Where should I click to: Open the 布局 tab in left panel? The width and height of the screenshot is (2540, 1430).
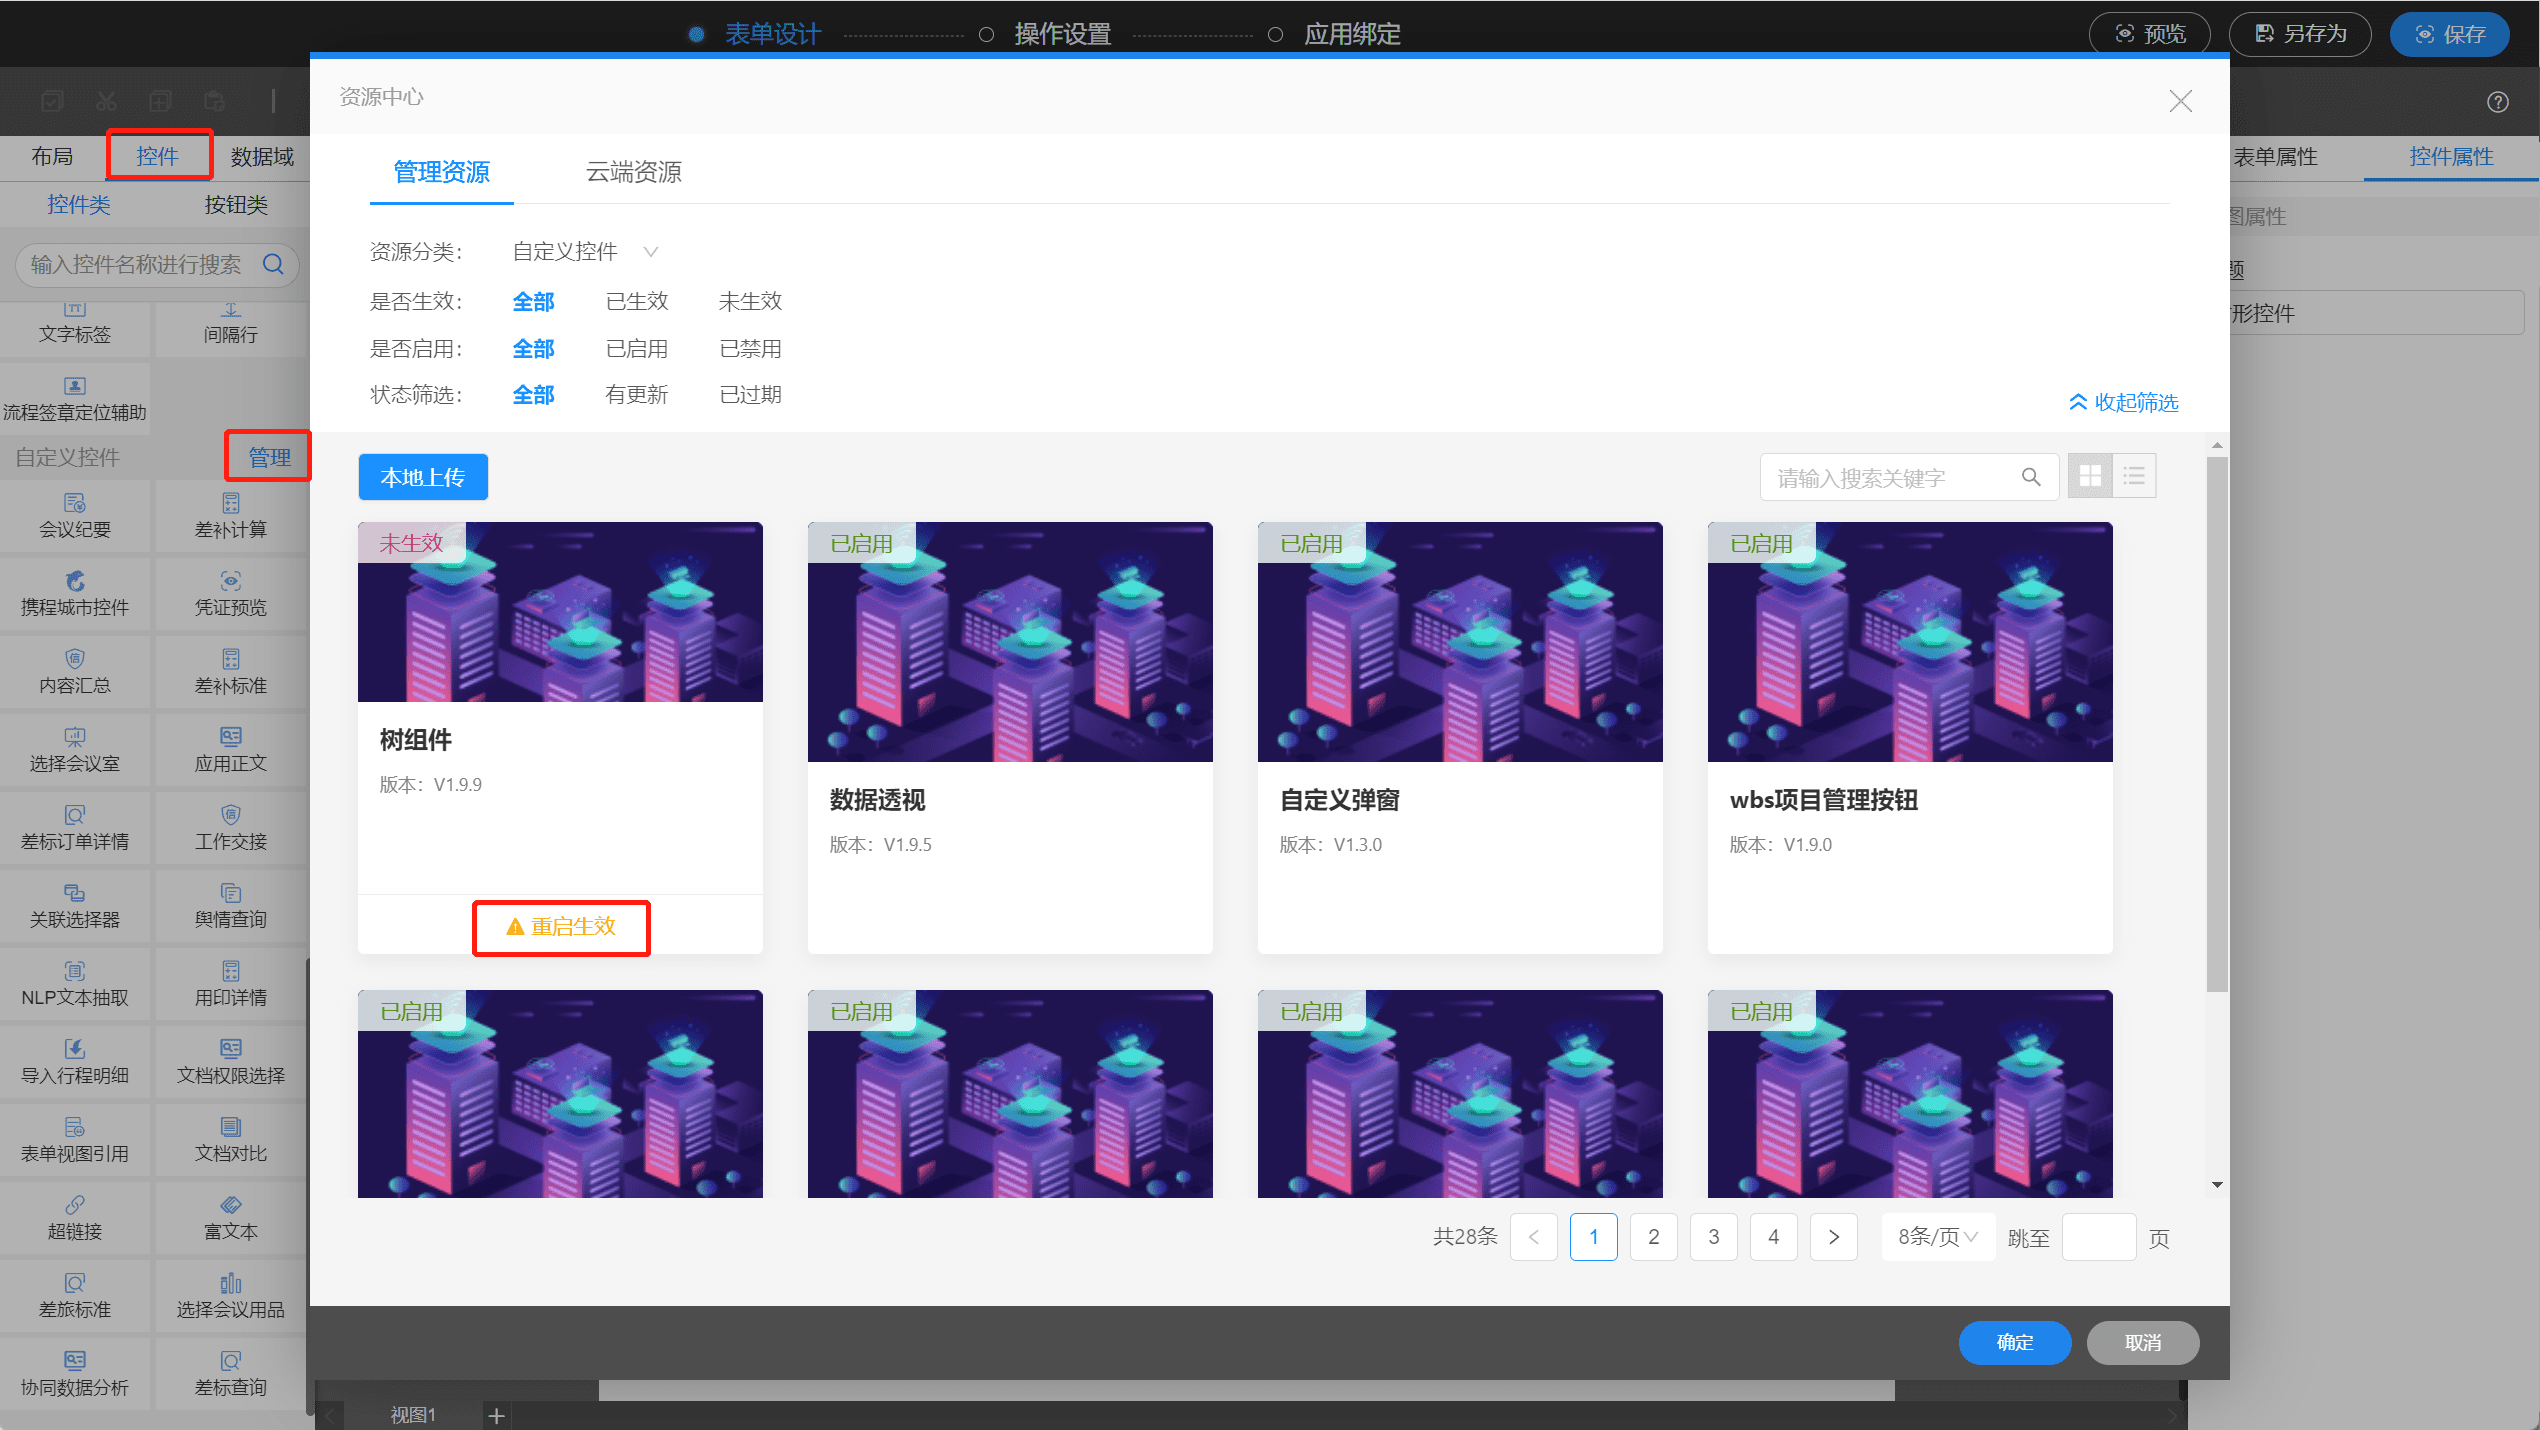coord(52,157)
